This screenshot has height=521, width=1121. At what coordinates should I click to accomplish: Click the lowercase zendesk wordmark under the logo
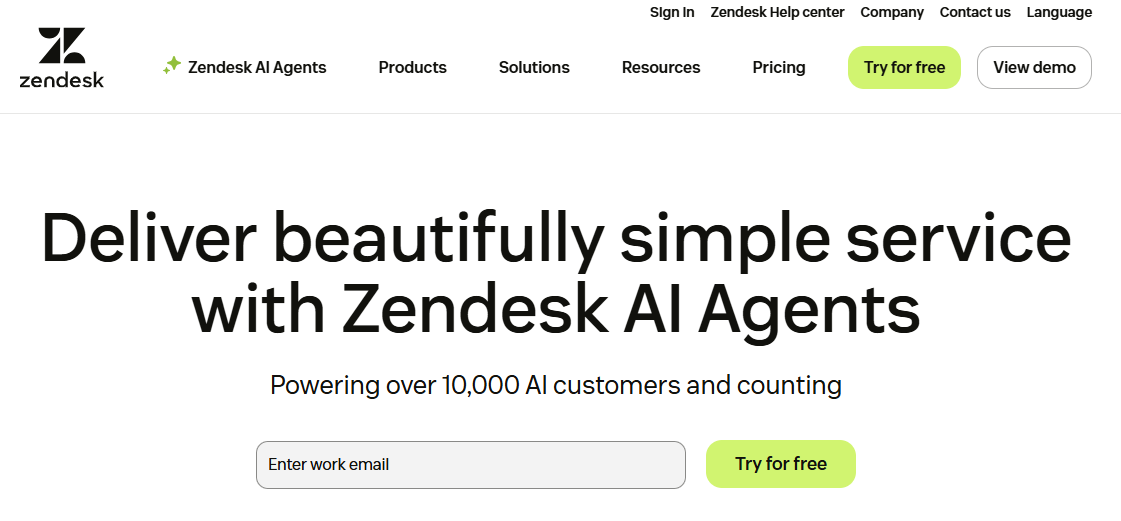click(62, 79)
